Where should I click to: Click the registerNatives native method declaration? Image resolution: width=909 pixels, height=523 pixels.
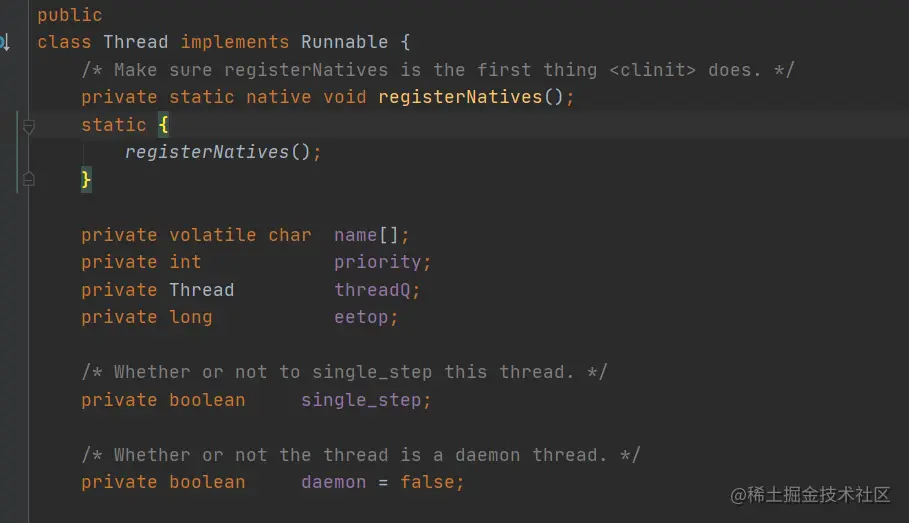point(459,97)
